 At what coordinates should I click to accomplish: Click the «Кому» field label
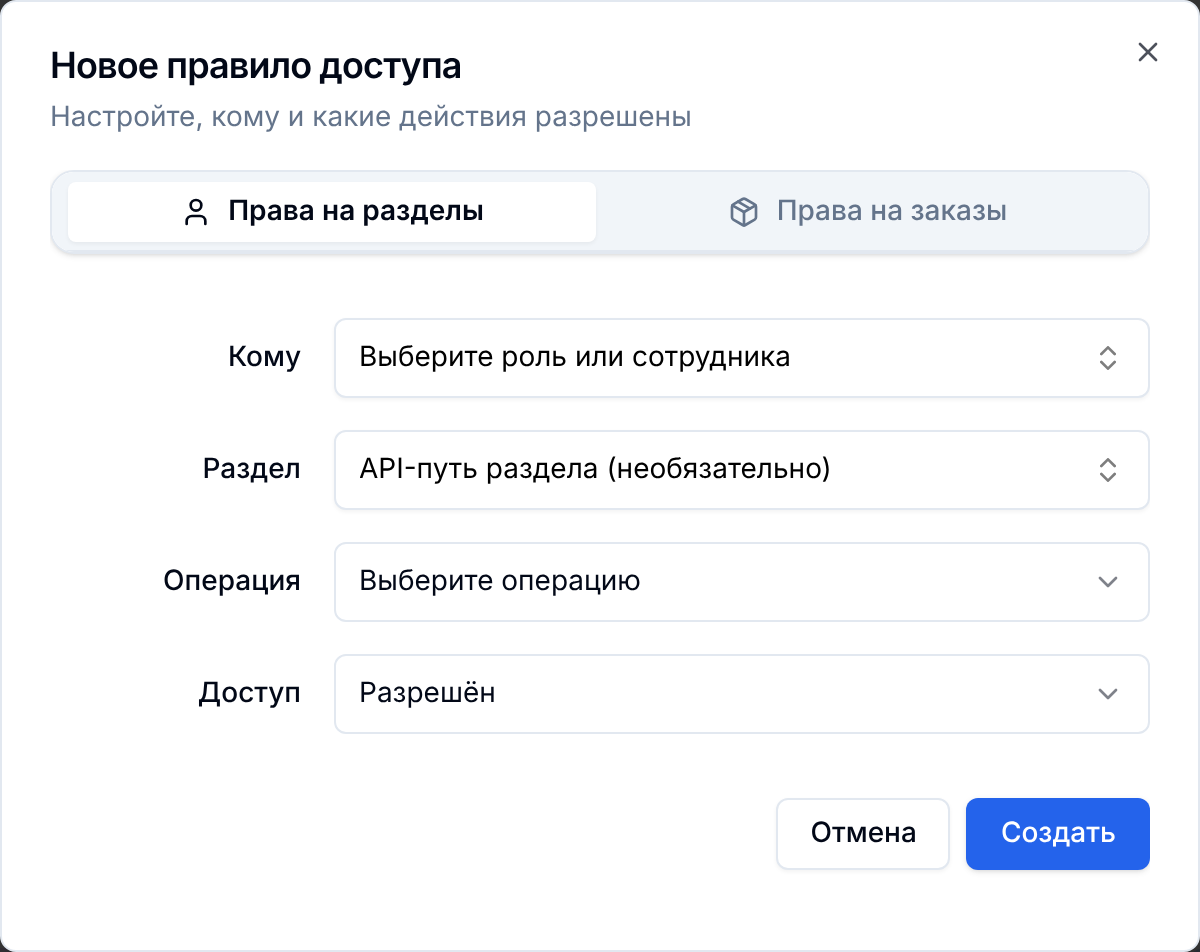[264, 358]
